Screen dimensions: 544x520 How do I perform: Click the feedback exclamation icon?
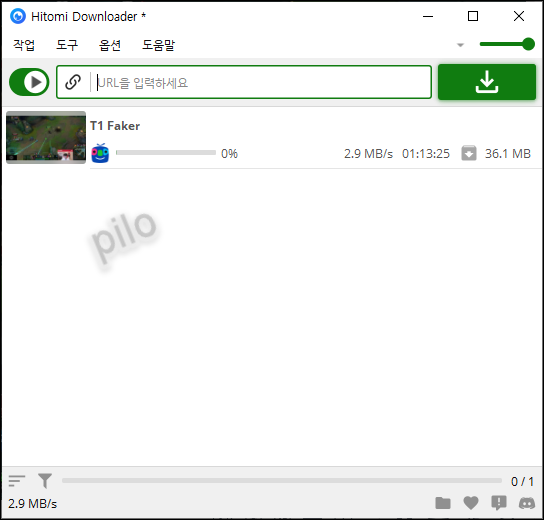point(499,503)
